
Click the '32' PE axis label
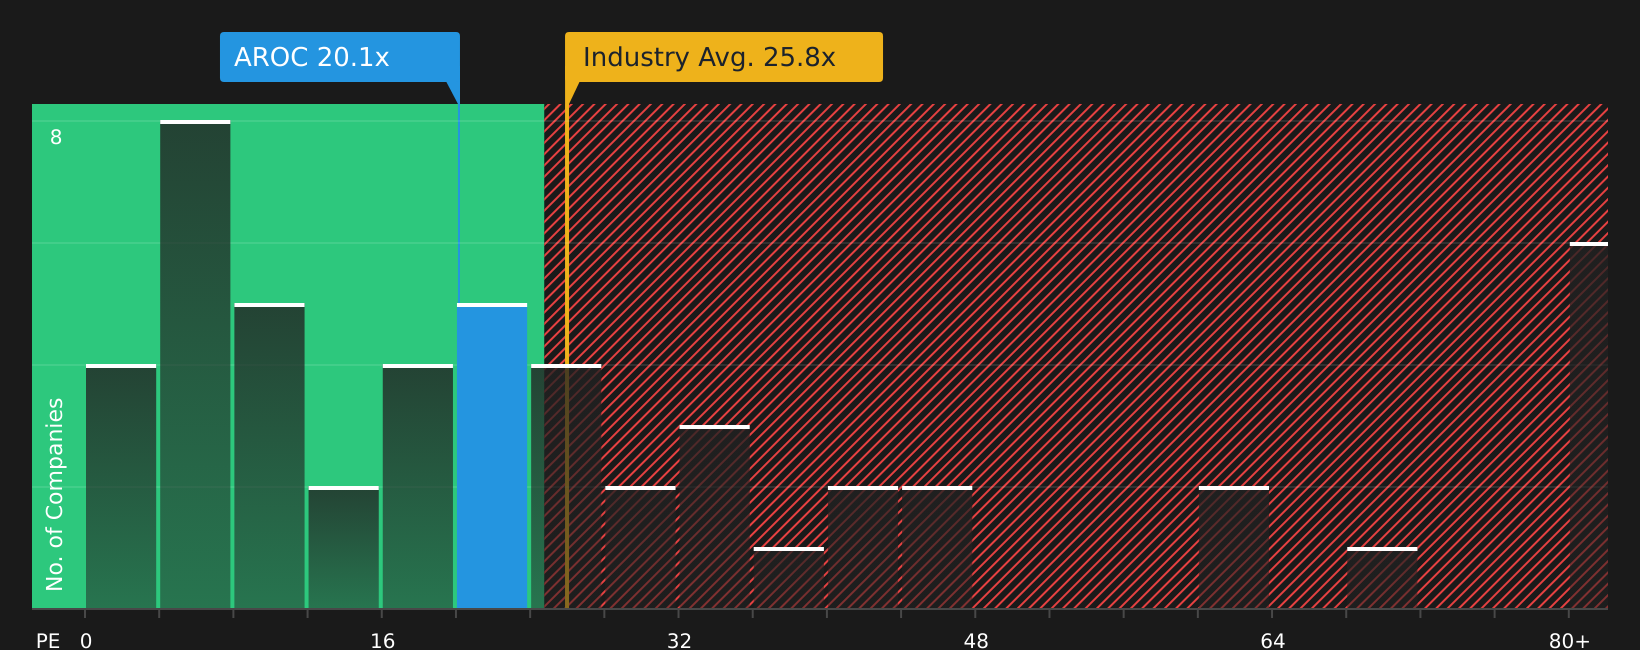(x=679, y=641)
